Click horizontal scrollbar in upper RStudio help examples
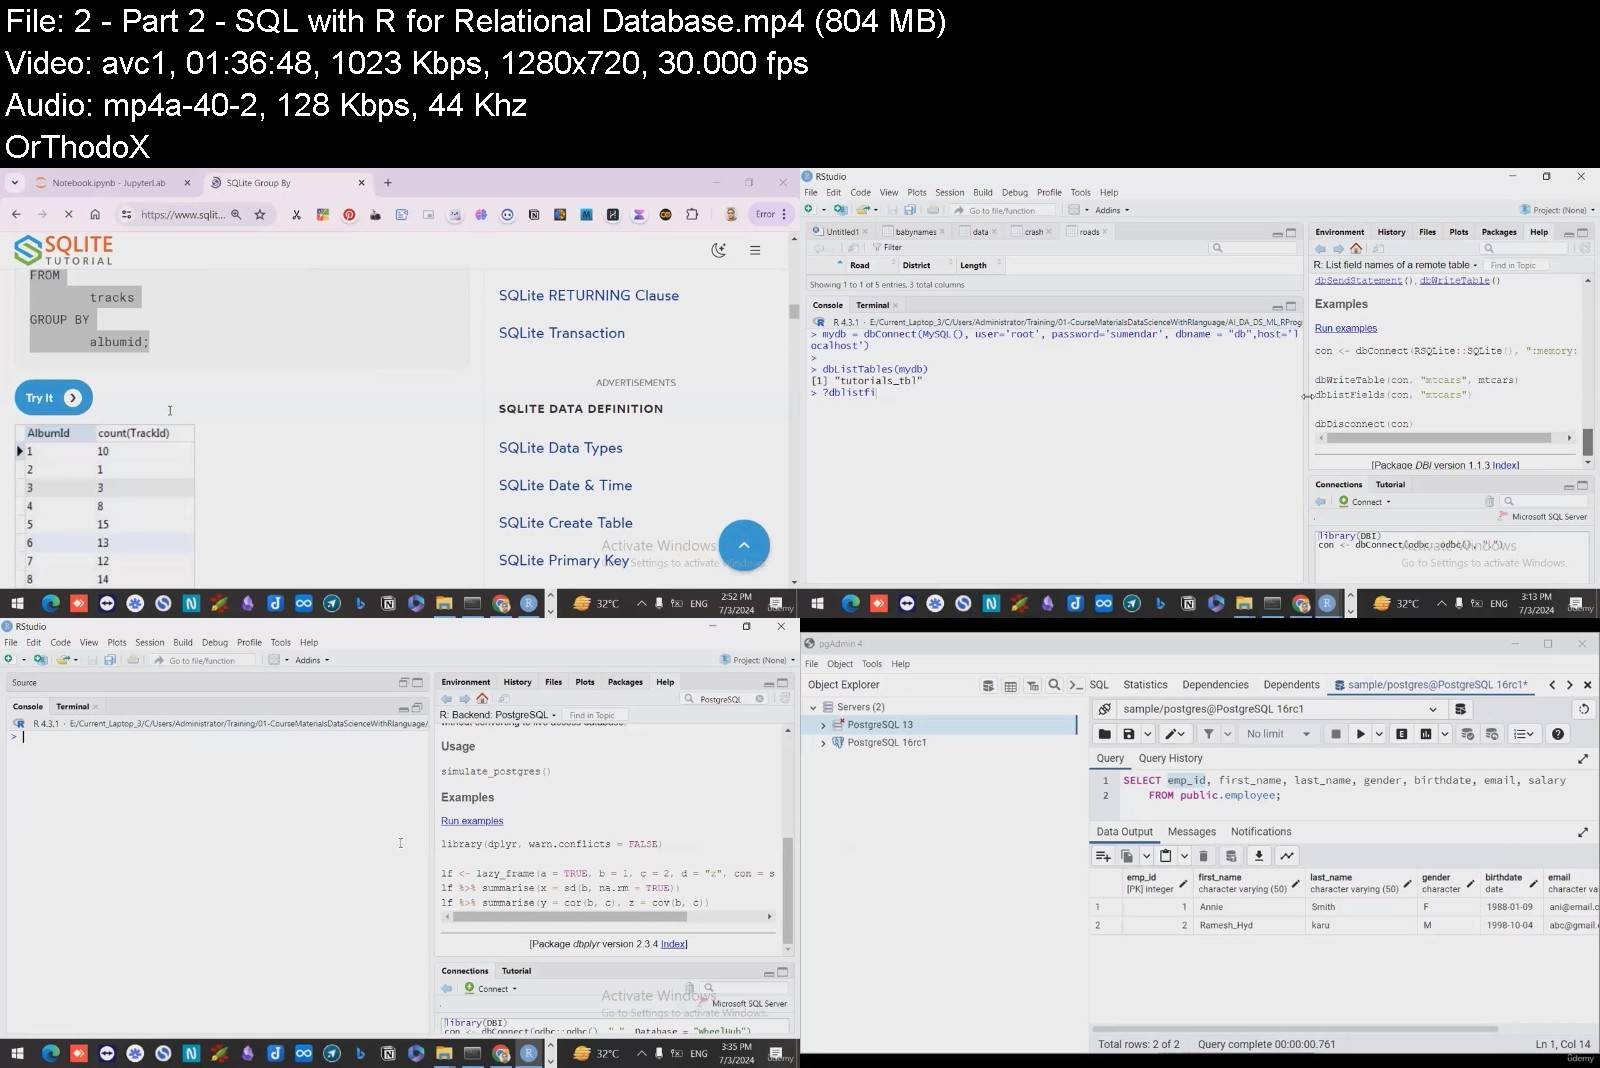Image resolution: width=1600 pixels, height=1068 pixels. (x=1438, y=438)
